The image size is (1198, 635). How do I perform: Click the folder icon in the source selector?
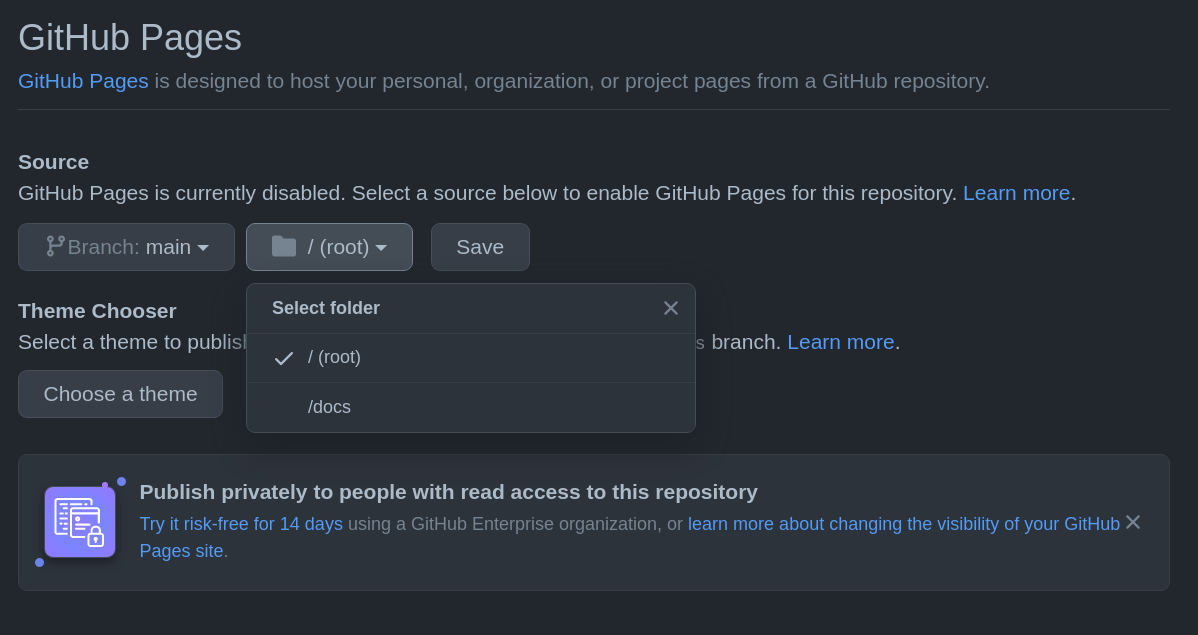coord(284,246)
